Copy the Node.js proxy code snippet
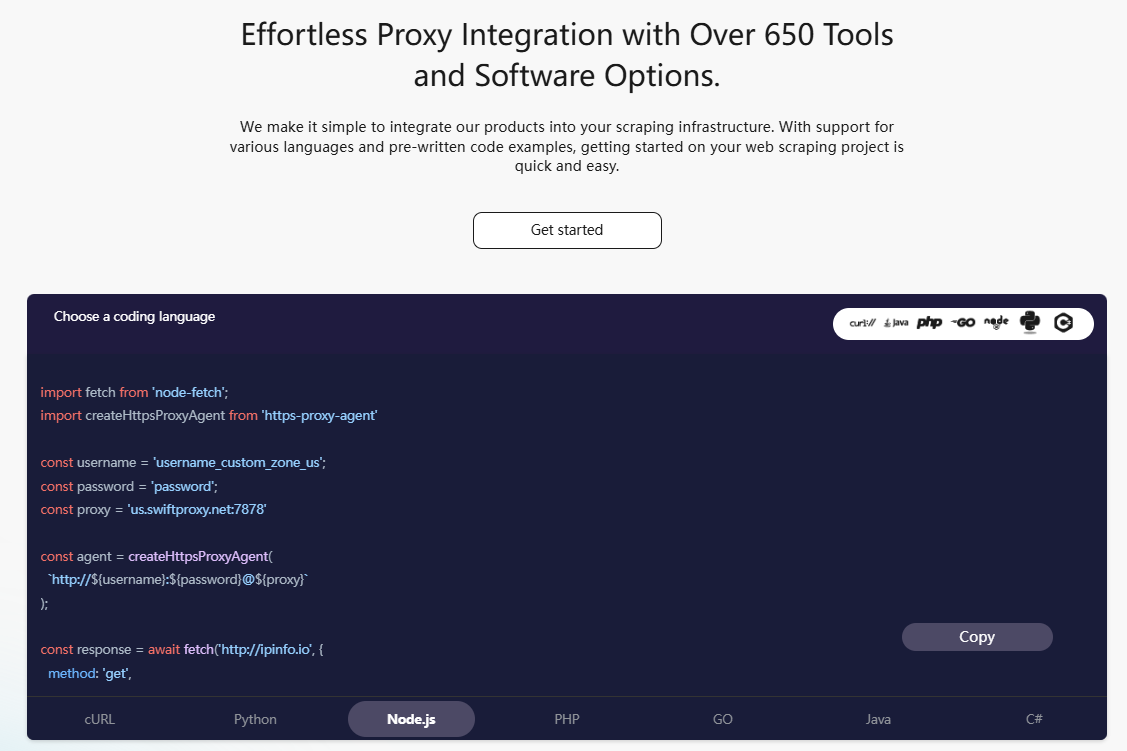 point(977,637)
